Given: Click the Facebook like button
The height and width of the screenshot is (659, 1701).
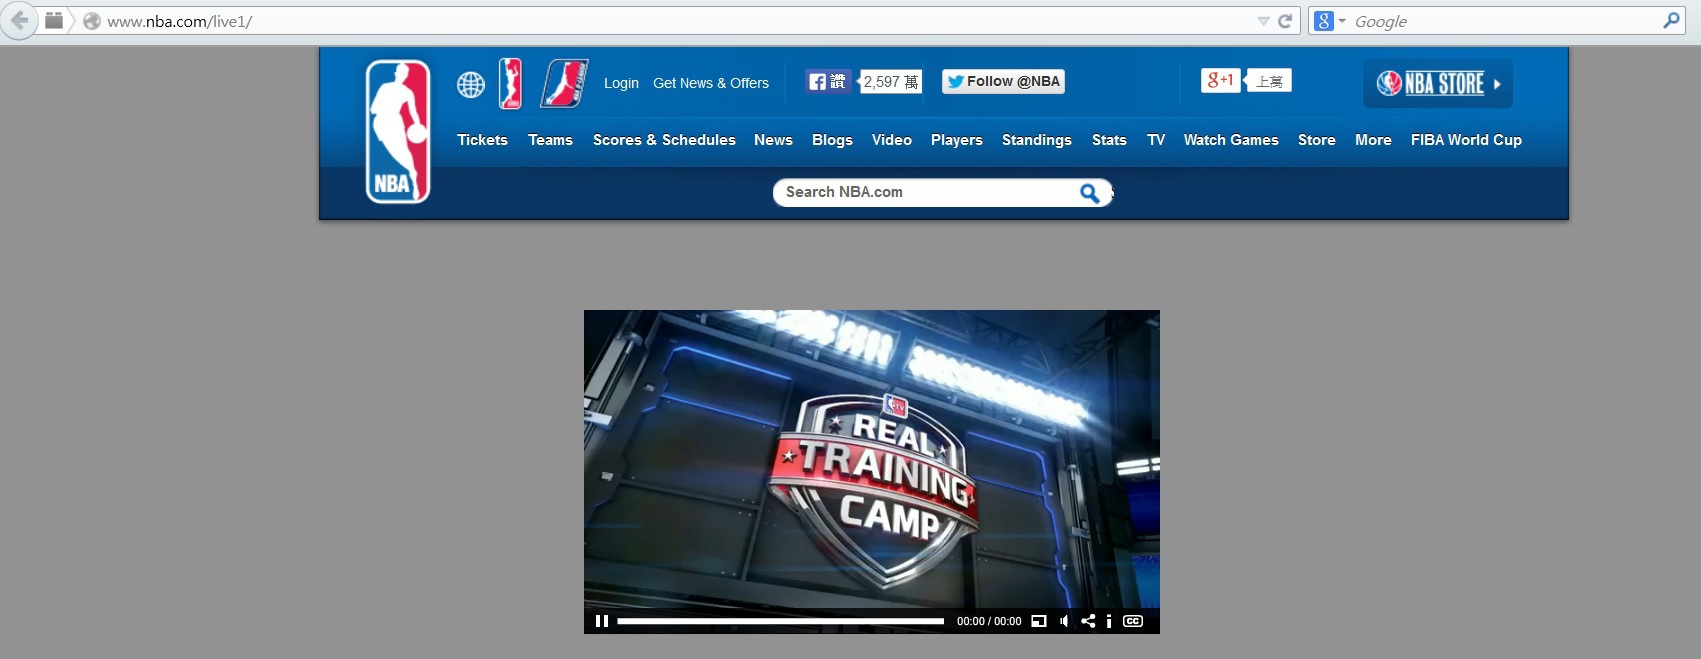Looking at the screenshot, I should point(828,82).
